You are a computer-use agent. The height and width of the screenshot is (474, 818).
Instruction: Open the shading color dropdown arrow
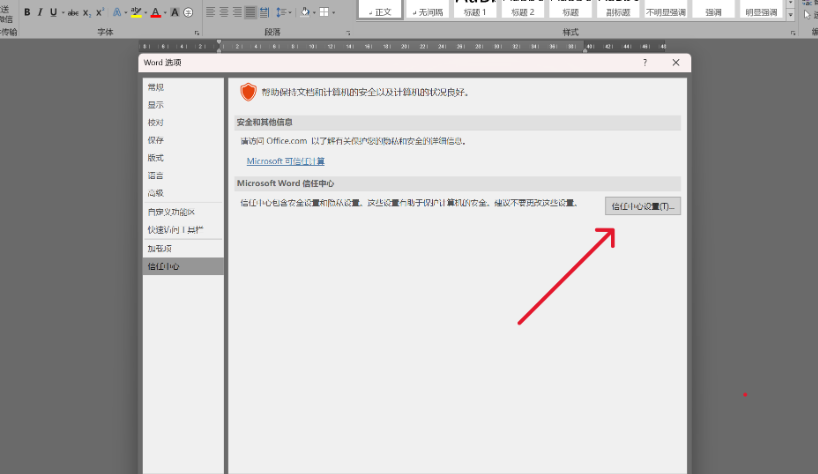pyautogui.click(x=314, y=13)
